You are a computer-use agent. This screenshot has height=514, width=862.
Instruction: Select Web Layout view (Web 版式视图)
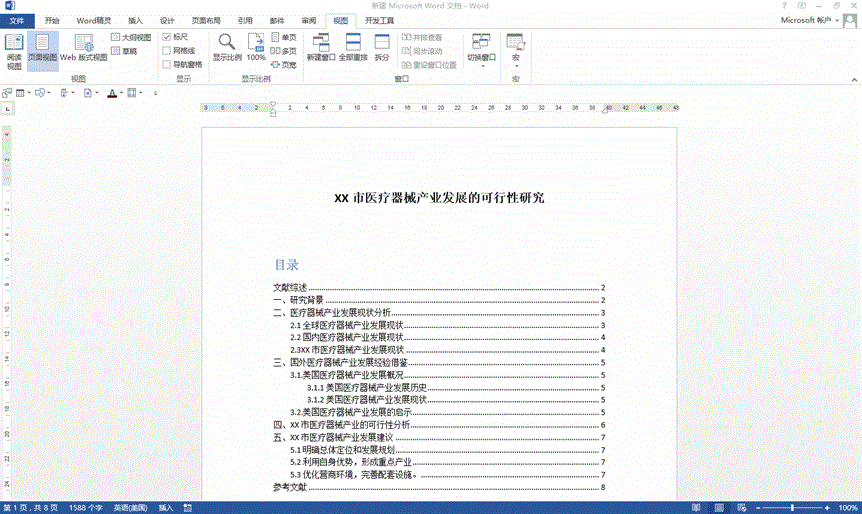click(x=82, y=48)
